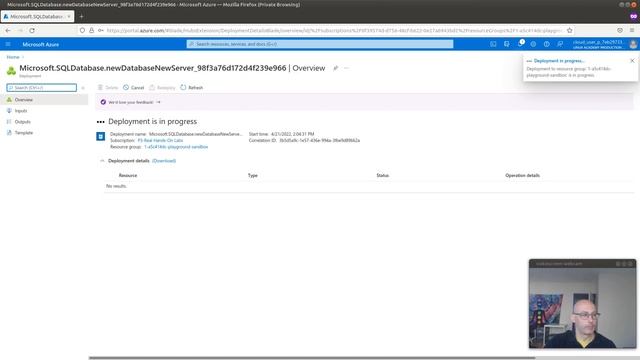Image resolution: width=640 pixels, height=360 pixels.
Task: Sort by the Status column header
Action: pyautogui.click(x=382, y=176)
